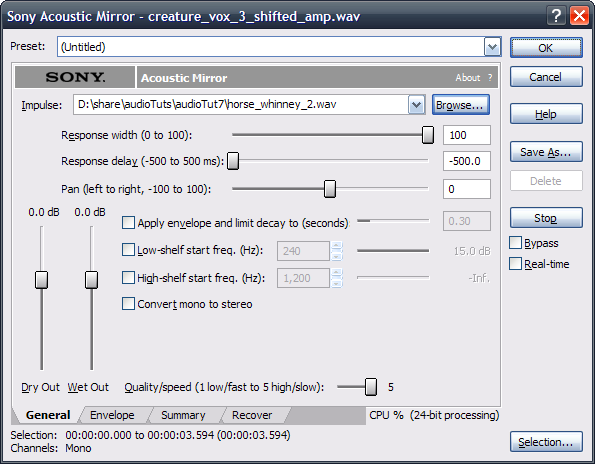This screenshot has height=464, width=595.
Task: Enable the Real-time checkbox
Action: pos(515,264)
